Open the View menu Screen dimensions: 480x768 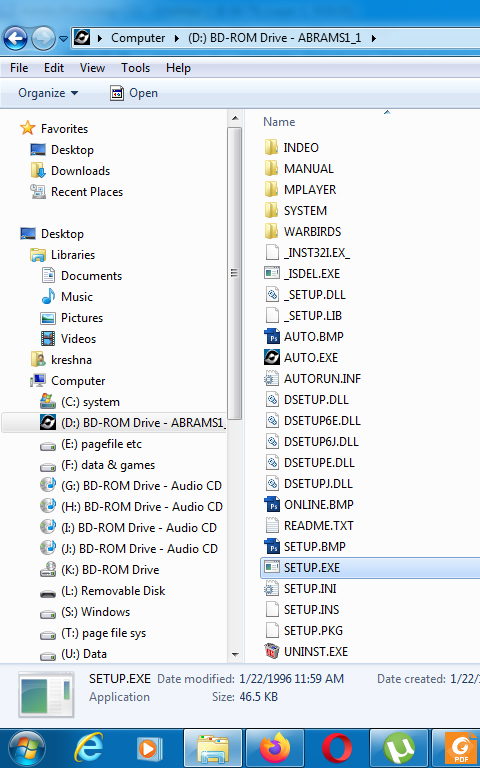[x=92, y=68]
